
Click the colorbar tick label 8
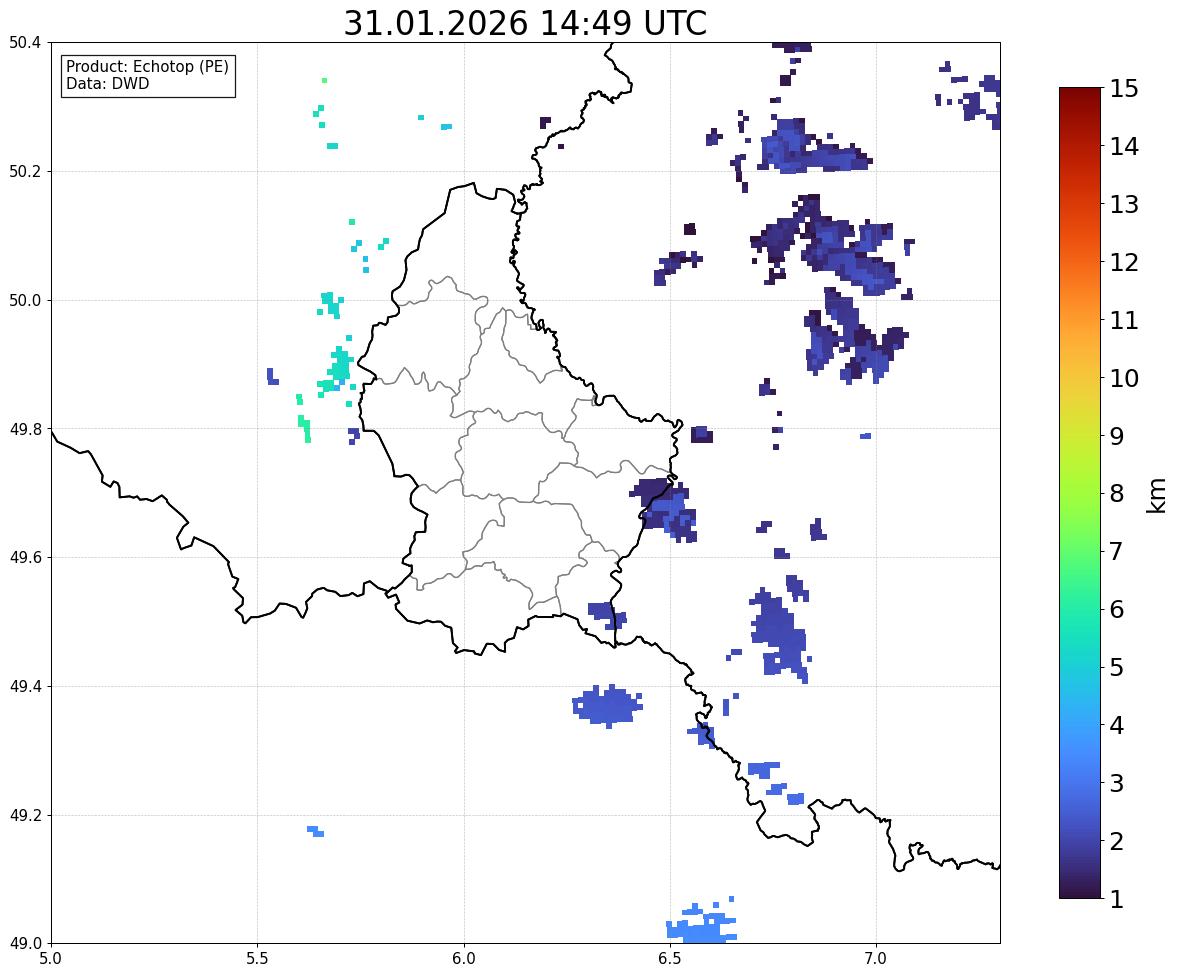point(1117,494)
